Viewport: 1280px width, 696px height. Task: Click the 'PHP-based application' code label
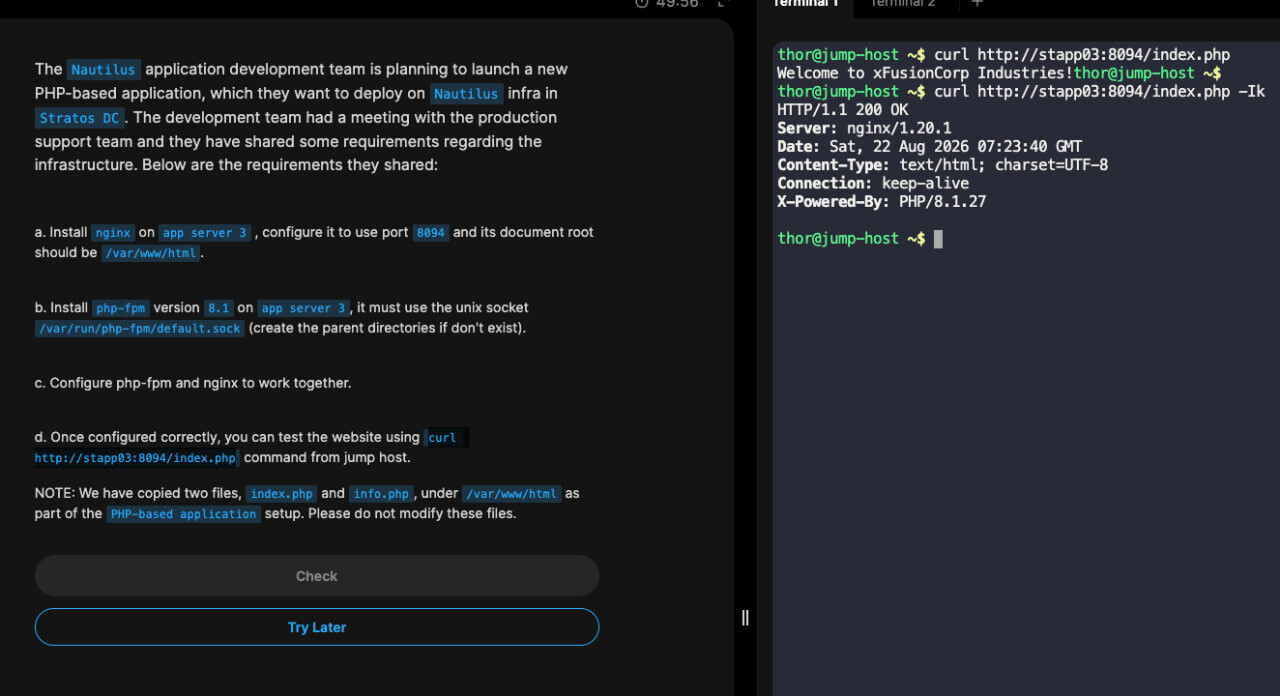coord(183,514)
